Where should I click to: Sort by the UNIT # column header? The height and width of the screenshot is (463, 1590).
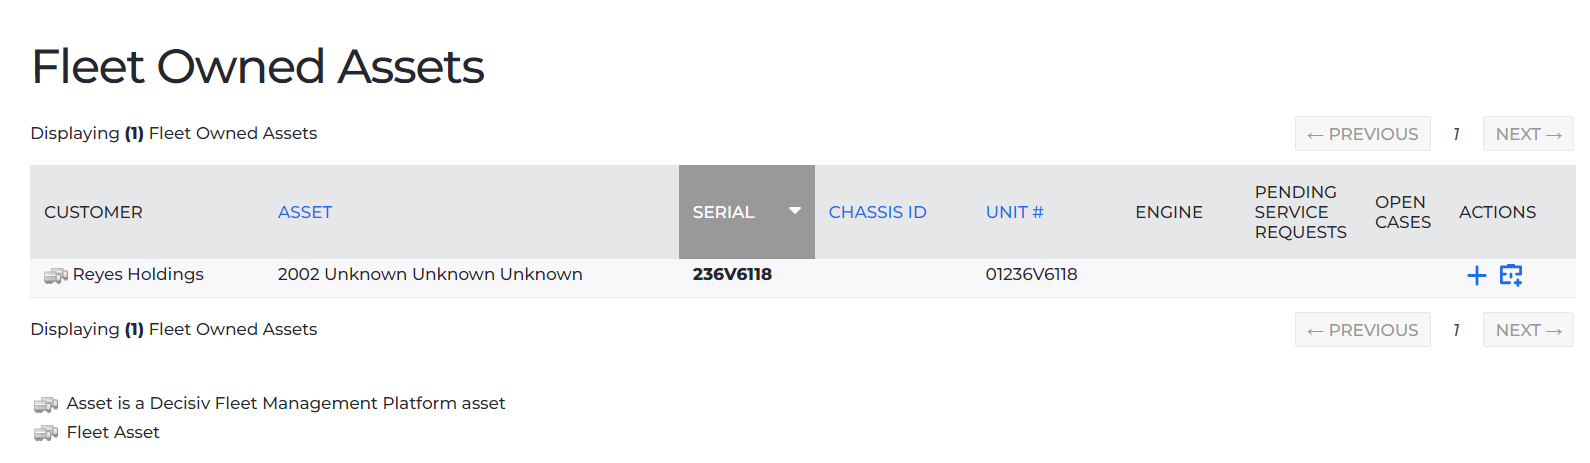tap(1014, 212)
